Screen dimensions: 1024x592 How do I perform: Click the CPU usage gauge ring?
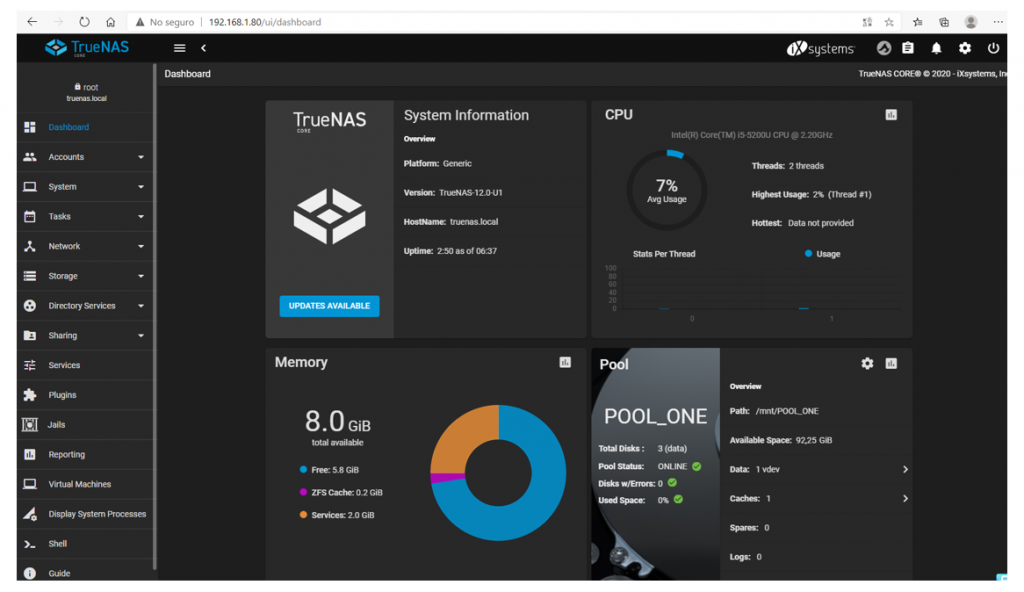tap(667, 190)
